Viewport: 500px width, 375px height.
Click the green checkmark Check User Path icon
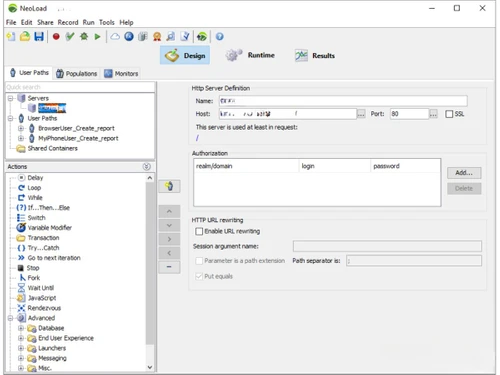[x=70, y=37]
